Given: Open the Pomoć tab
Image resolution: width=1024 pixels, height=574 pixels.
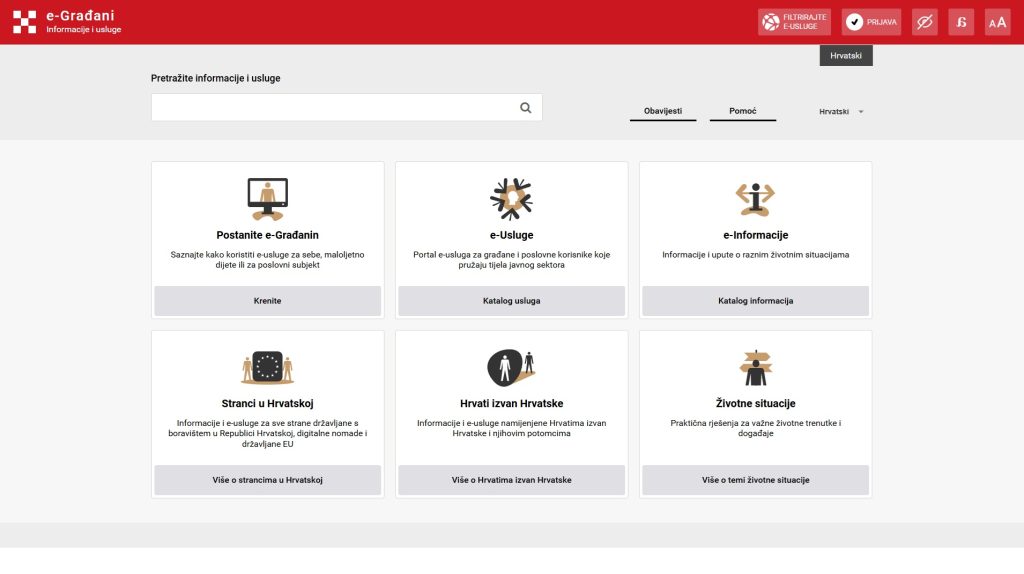Looking at the screenshot, I should point(743,111).
